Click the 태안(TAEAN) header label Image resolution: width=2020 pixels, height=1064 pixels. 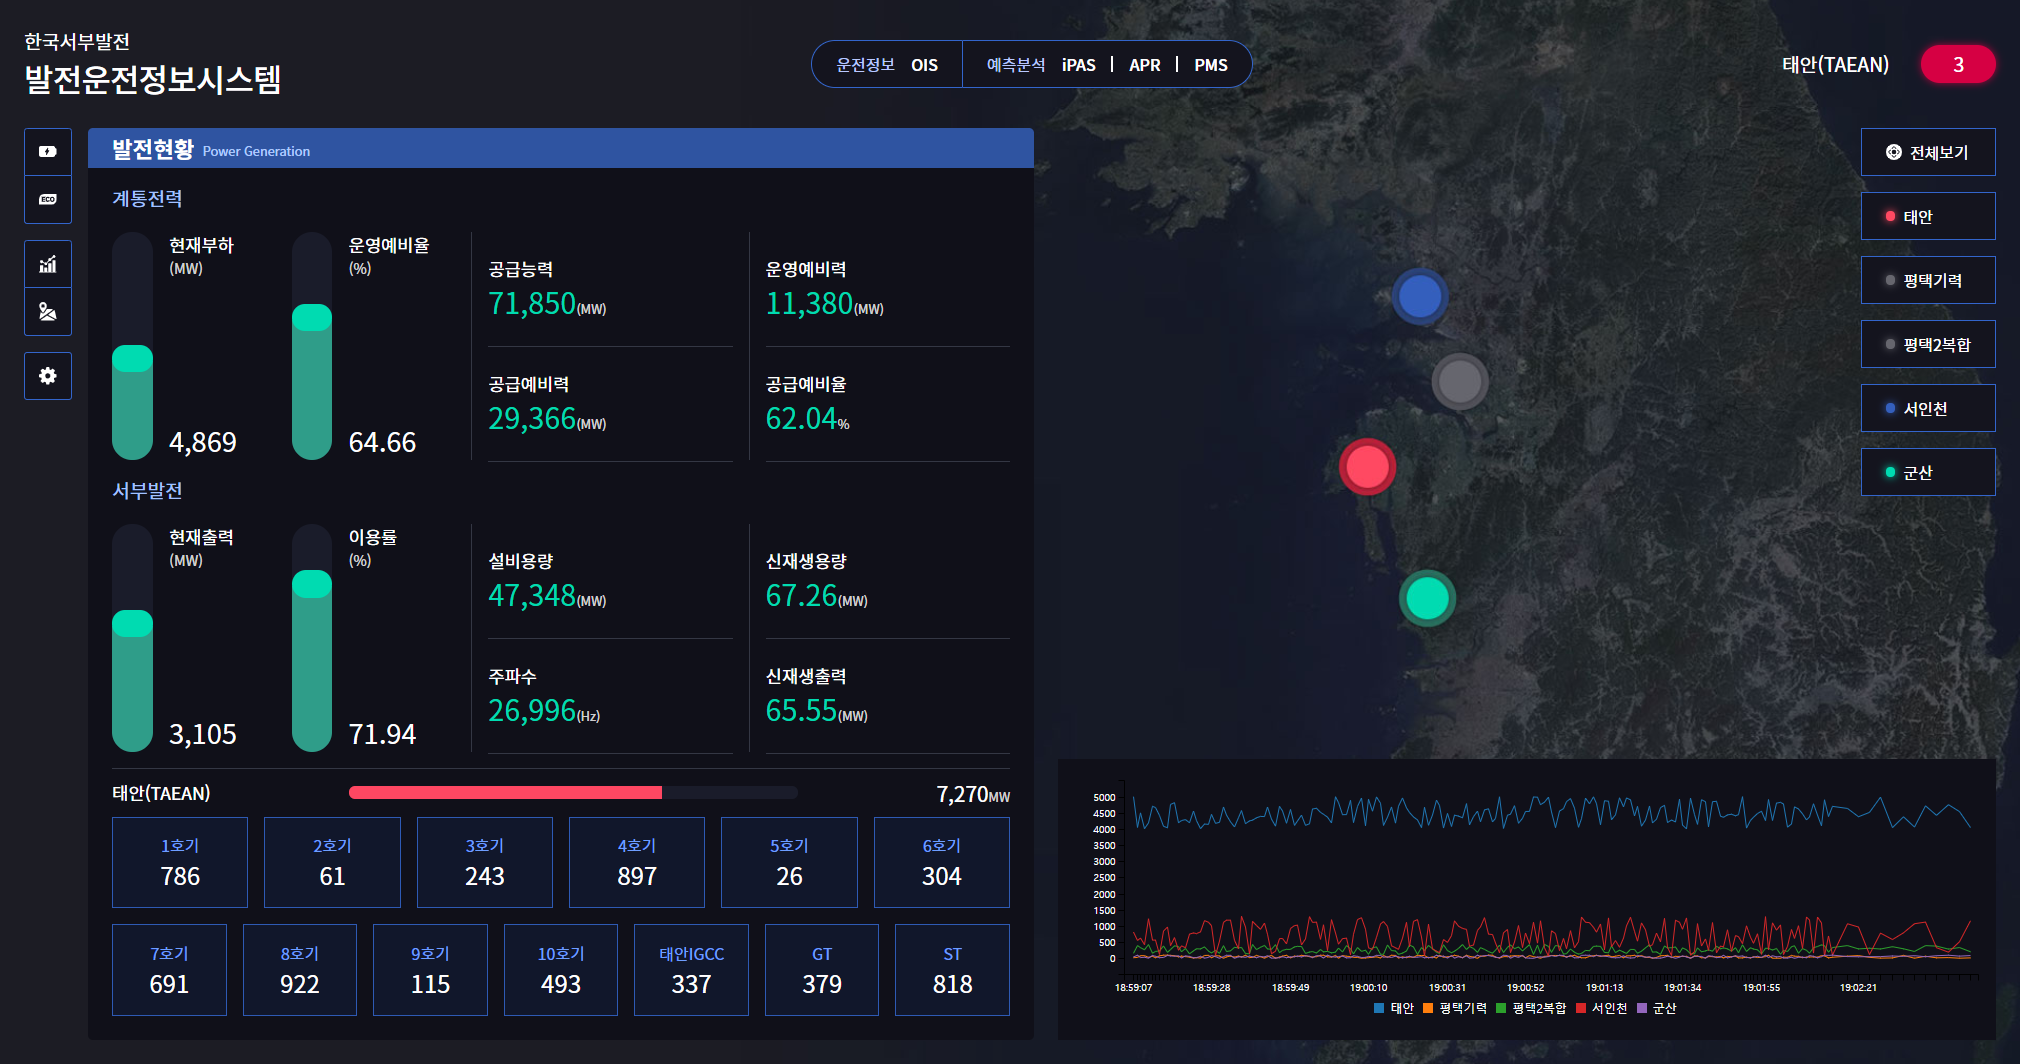point(1835,65)
